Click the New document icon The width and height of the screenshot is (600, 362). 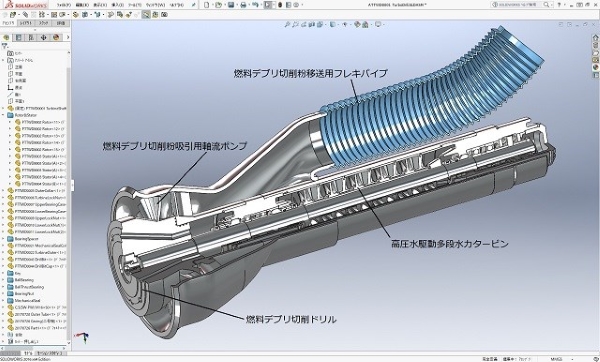[207, 5]
